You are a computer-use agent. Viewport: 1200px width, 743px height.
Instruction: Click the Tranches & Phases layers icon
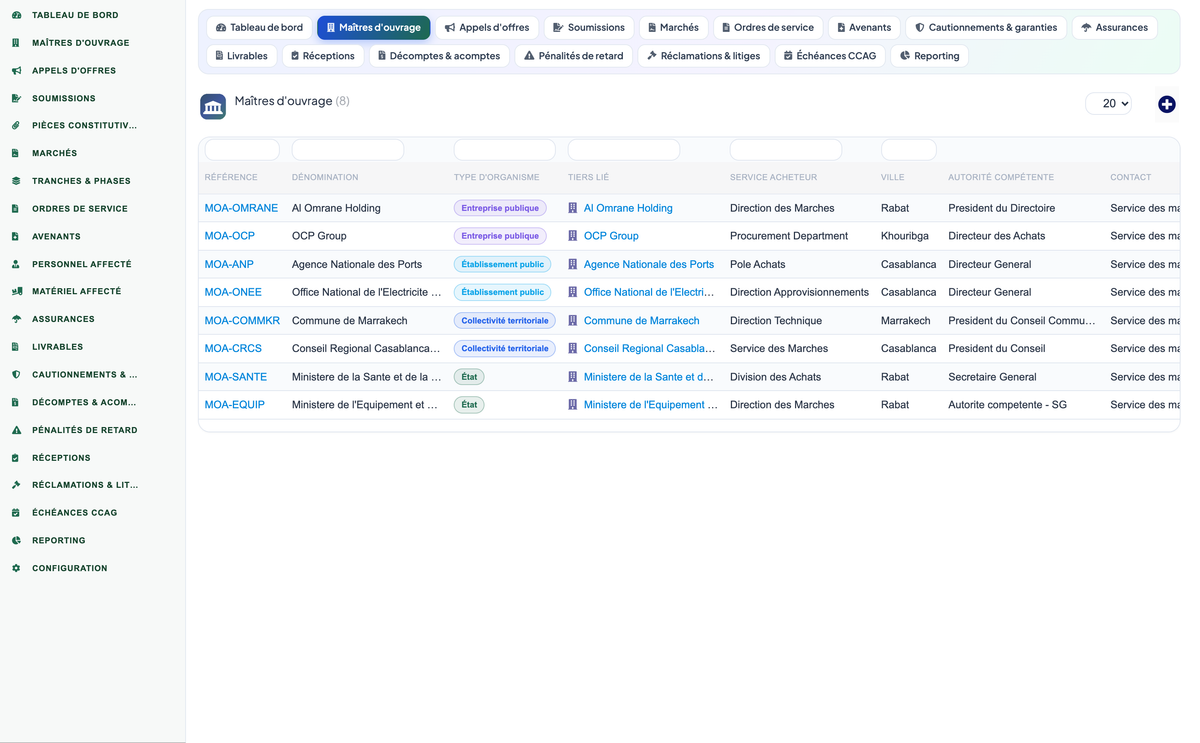tap(16, 181)
